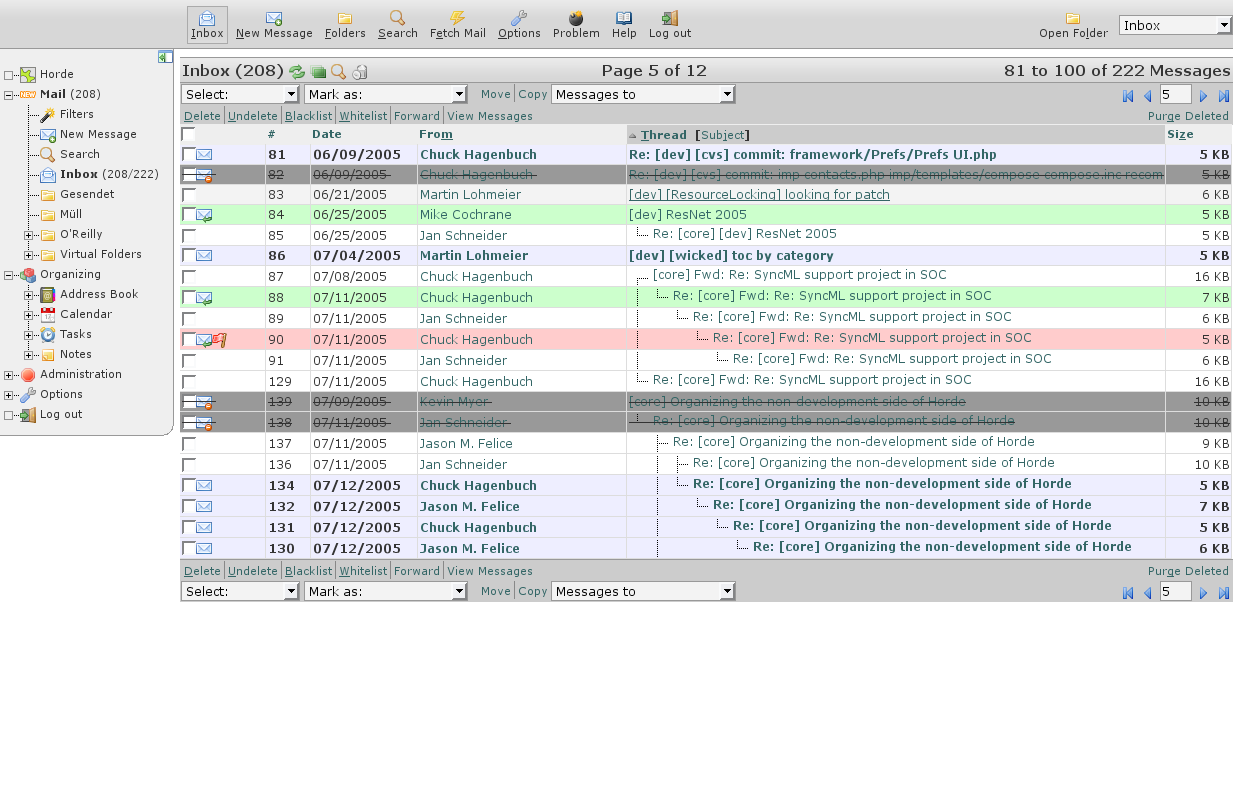Select checkbox of message 84 from Mike Cochrane
The width and height of the screenshot is (1233, 788).
189,215
